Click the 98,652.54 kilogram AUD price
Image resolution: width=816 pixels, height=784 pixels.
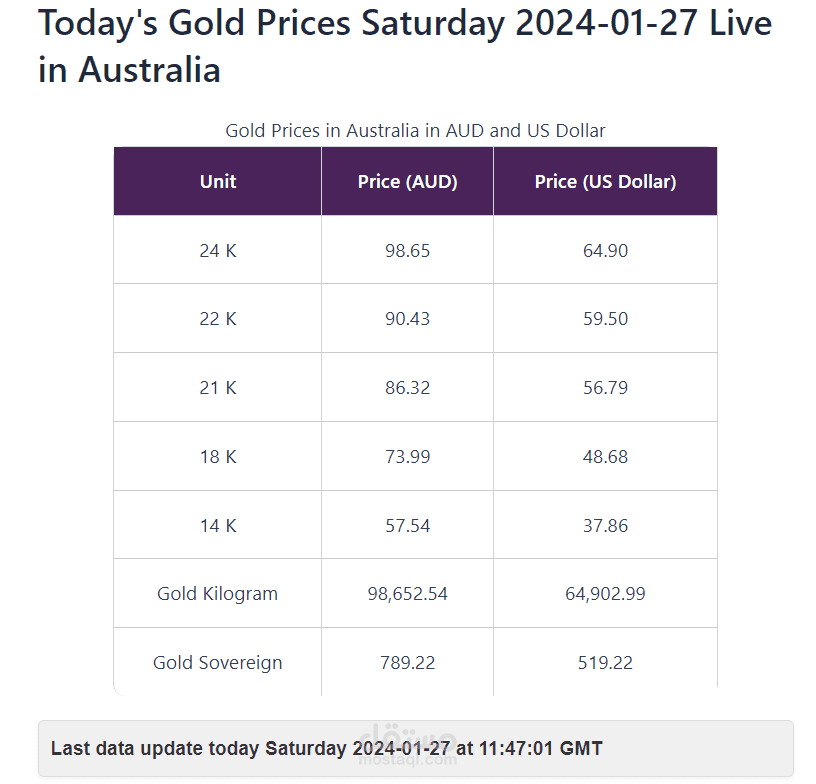(x=407, y=594)
